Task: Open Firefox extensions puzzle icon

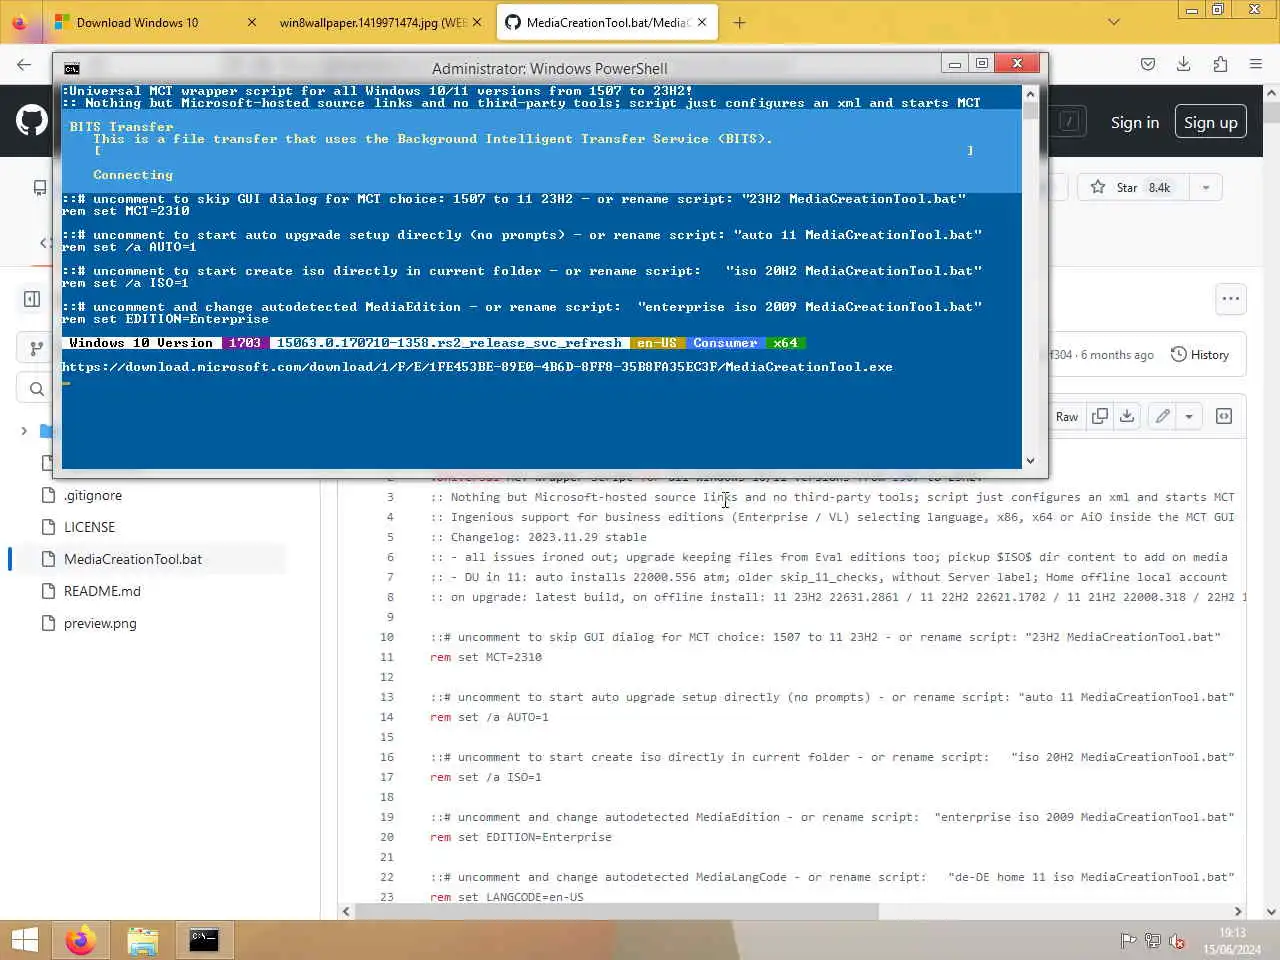Action: coord(1220,64)
